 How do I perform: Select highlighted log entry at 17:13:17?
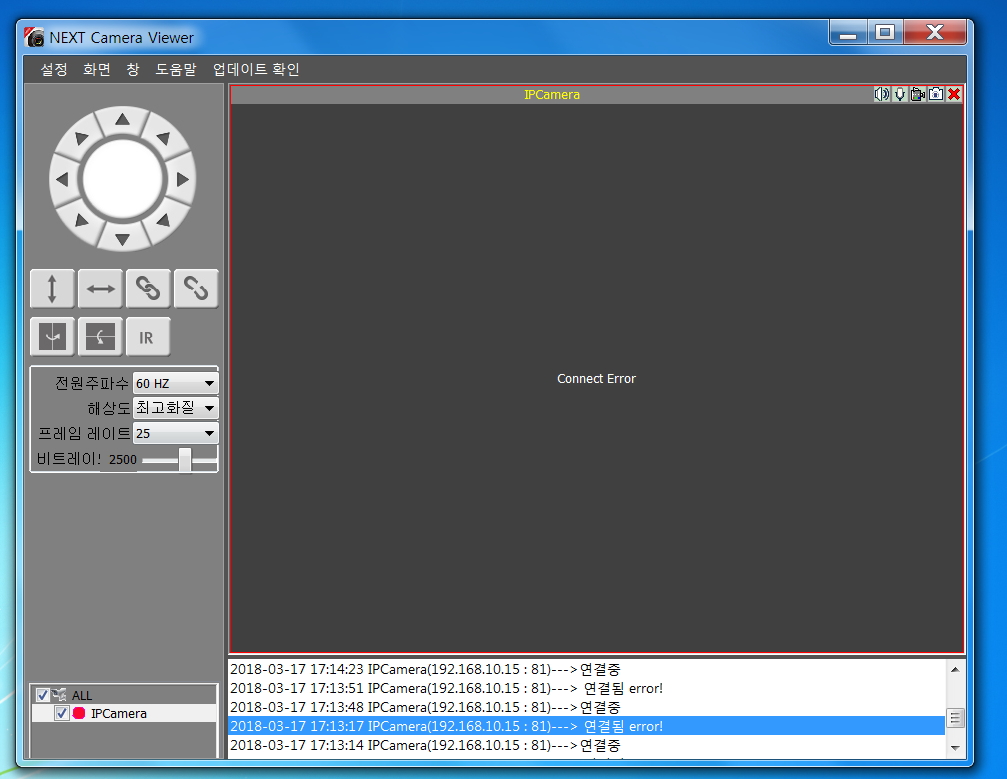coord(587,726)
